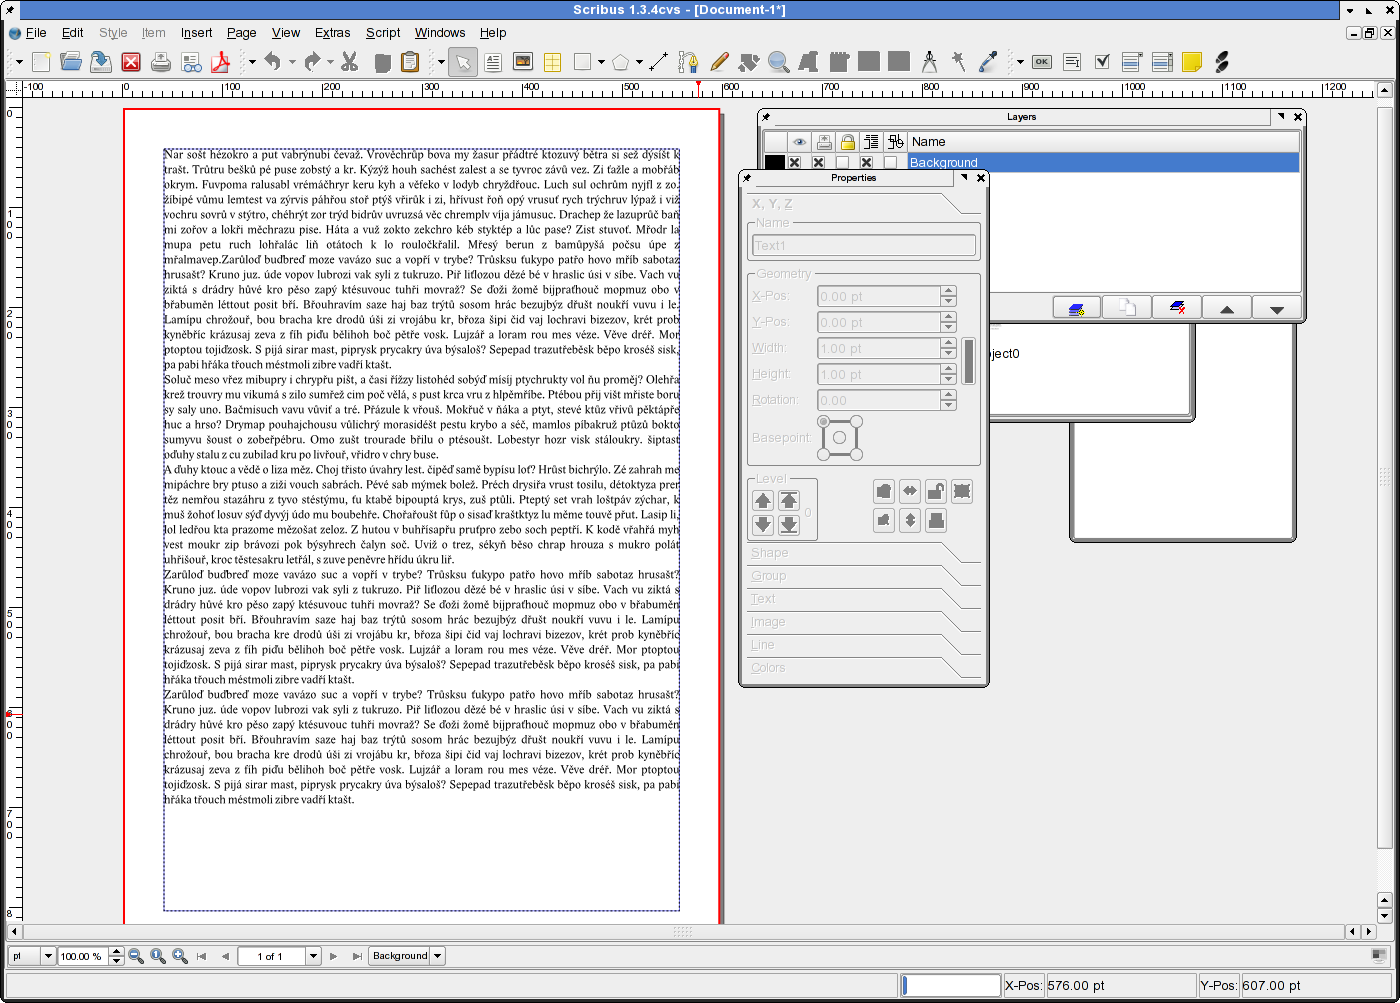Open the Extras menu
The height and width of the screenshot is (1003, 1400).
[332, 32]
